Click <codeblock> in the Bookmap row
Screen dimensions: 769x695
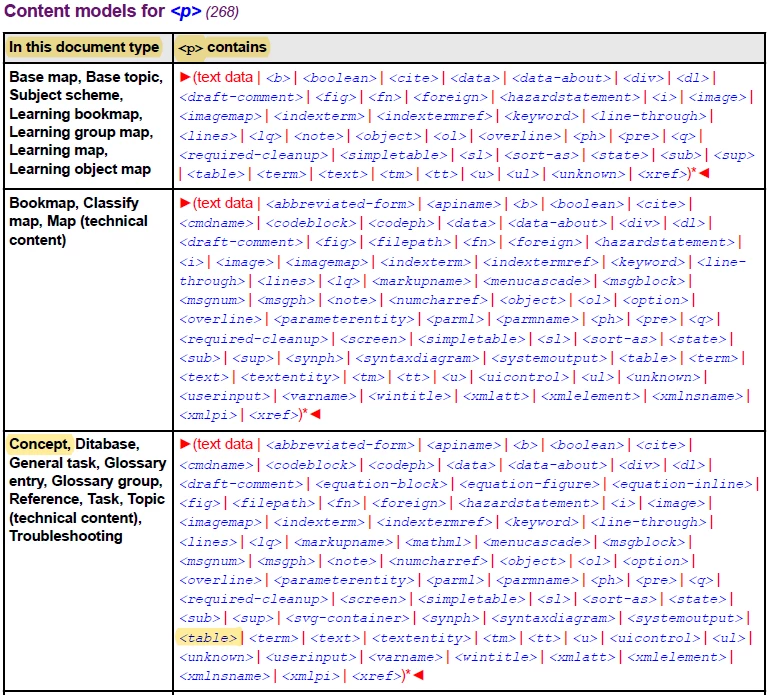(x=311, y=223)
